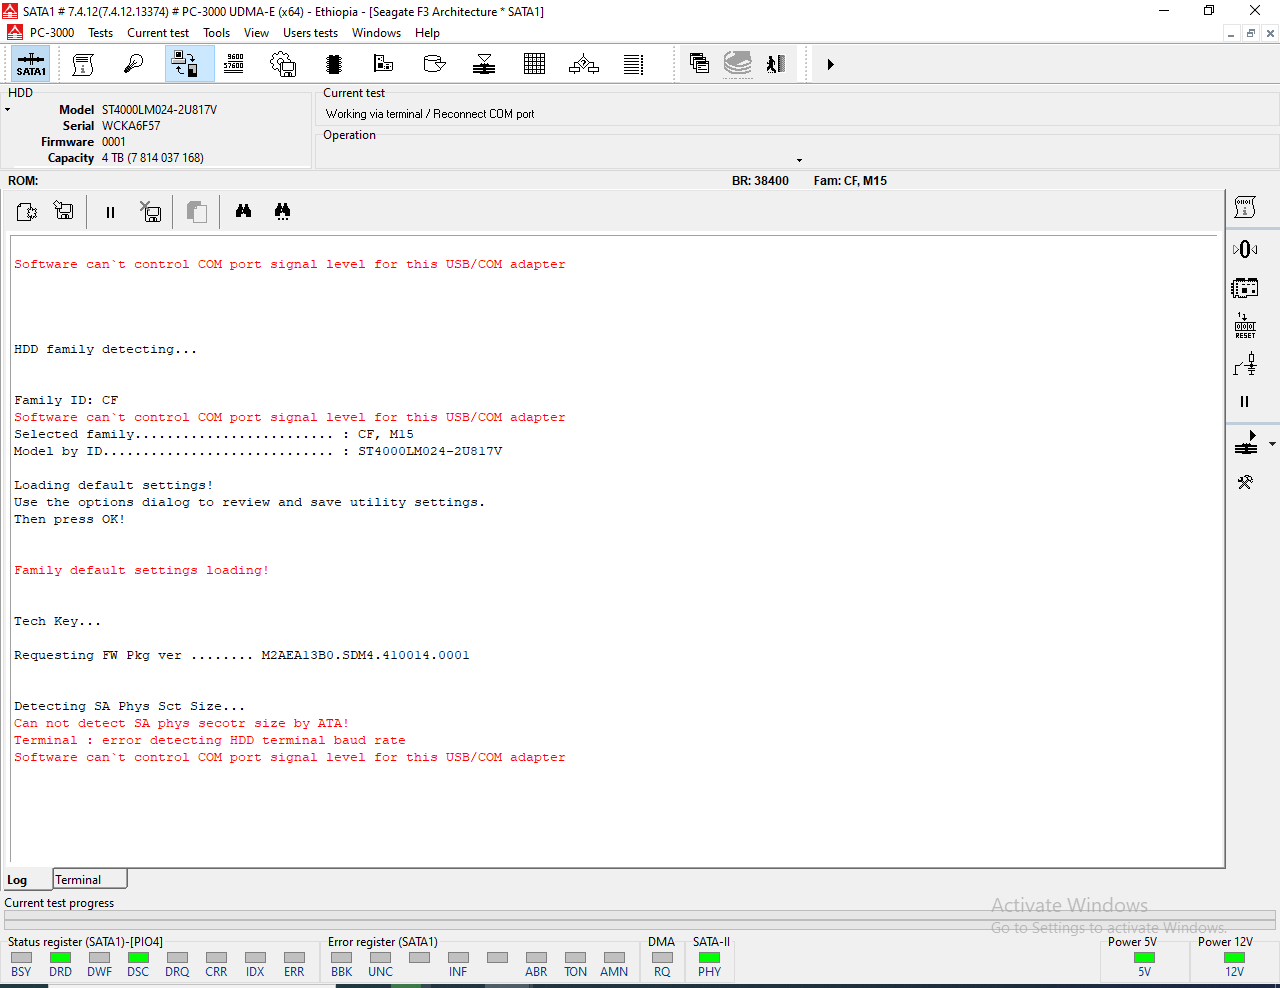This screenshot has width=1280, height=988.
Task: Open the hammer and wrench tools icon
Action: coord(1245,482)
